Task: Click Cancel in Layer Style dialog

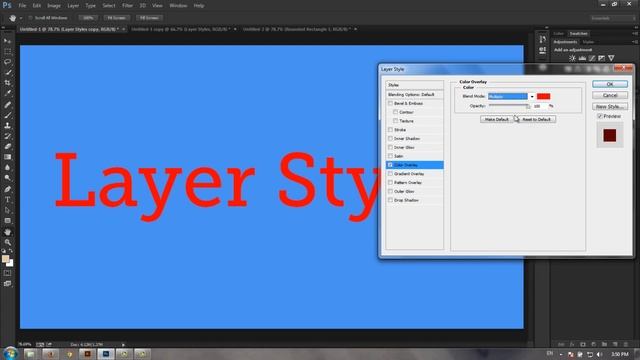Action: [610, 95]
